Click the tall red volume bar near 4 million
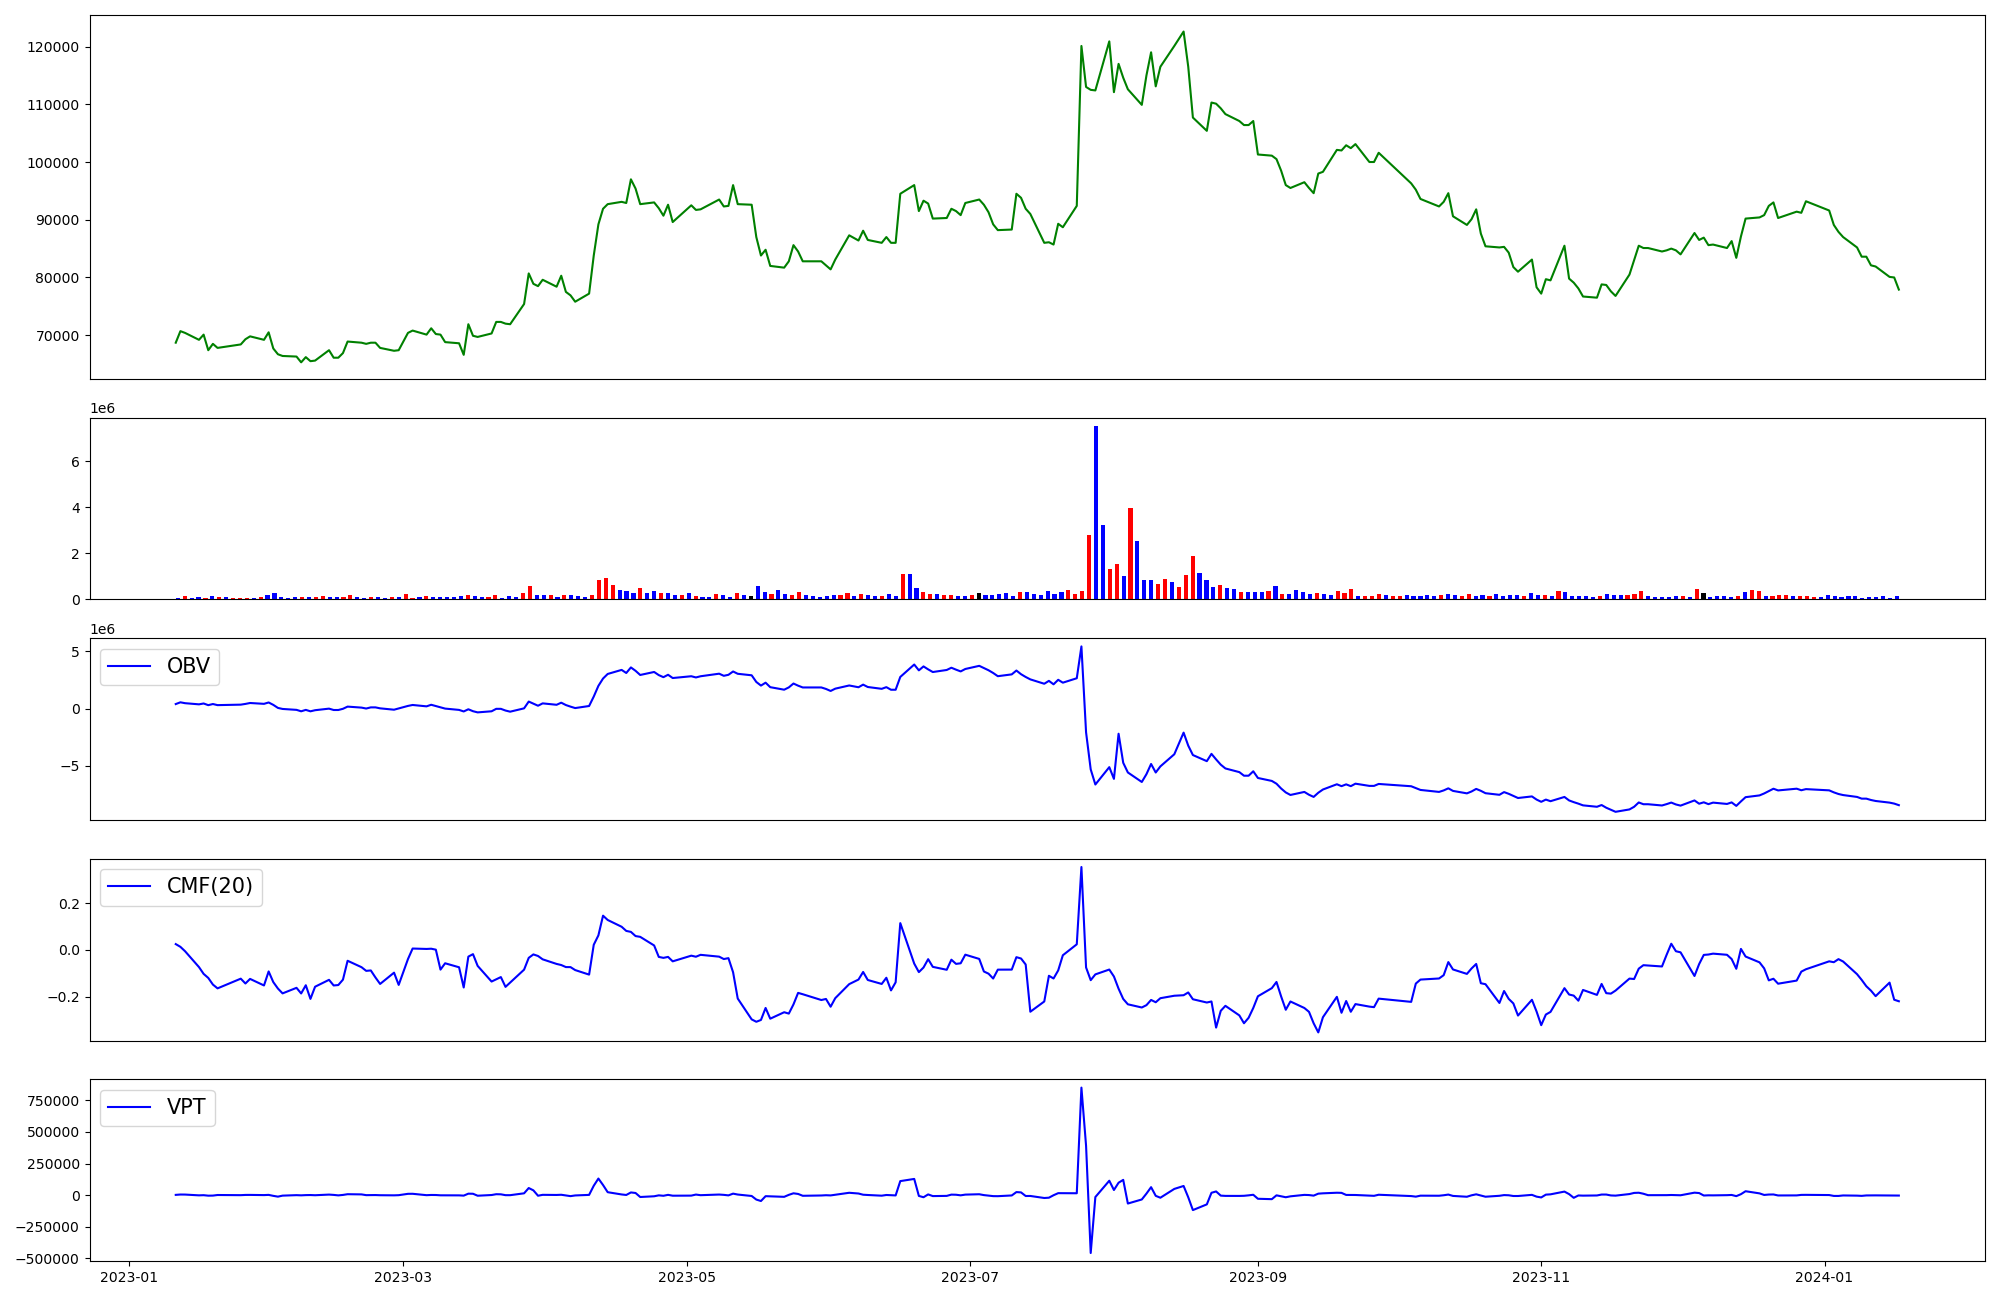 point(1130,553)
